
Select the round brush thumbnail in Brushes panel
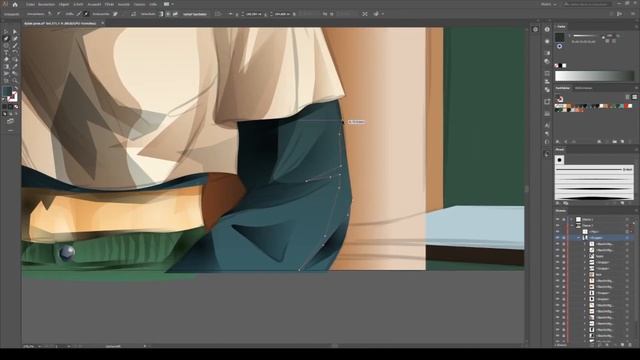tap(560, 160)
